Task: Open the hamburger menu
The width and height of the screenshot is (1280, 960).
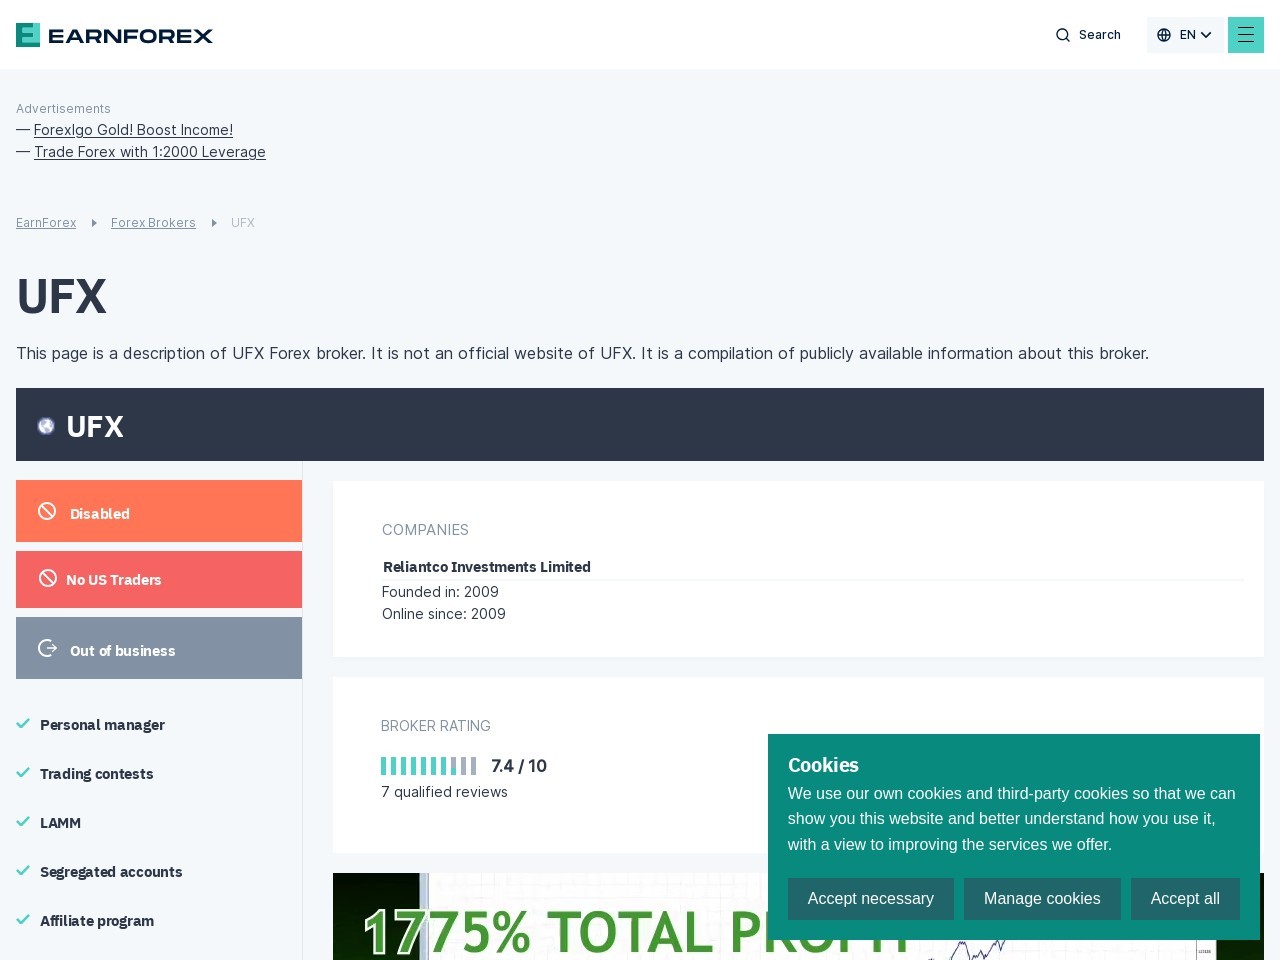Action: click(1245, 35)
